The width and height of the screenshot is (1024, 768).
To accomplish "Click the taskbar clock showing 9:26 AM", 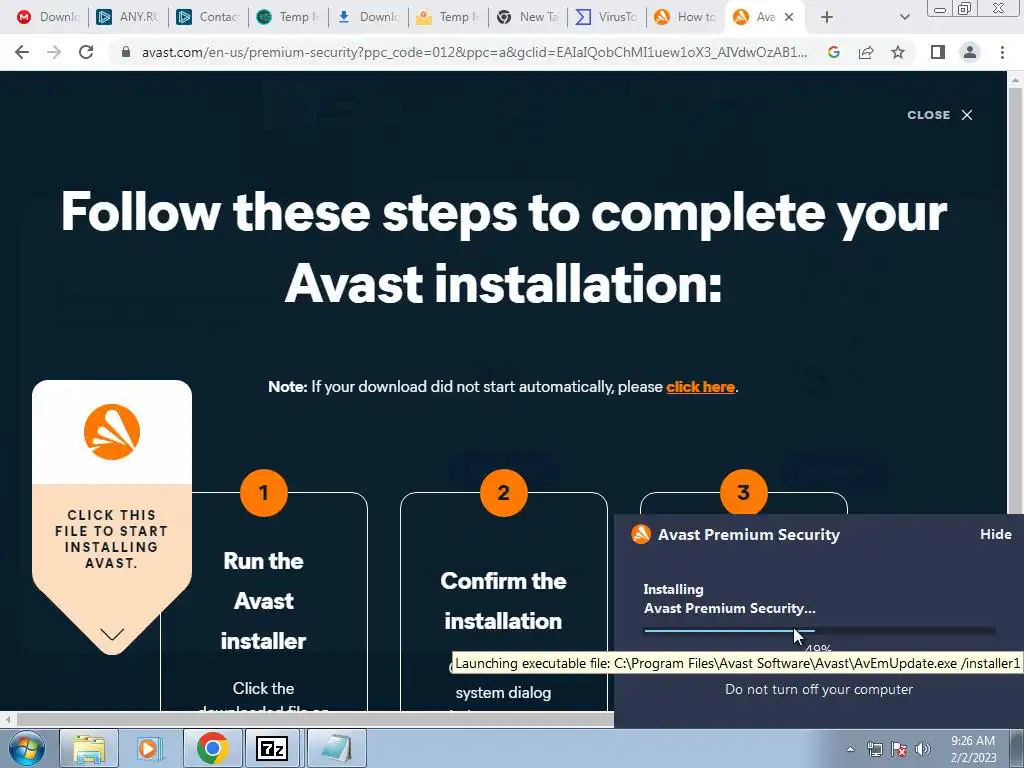I will tap(973, 749).
